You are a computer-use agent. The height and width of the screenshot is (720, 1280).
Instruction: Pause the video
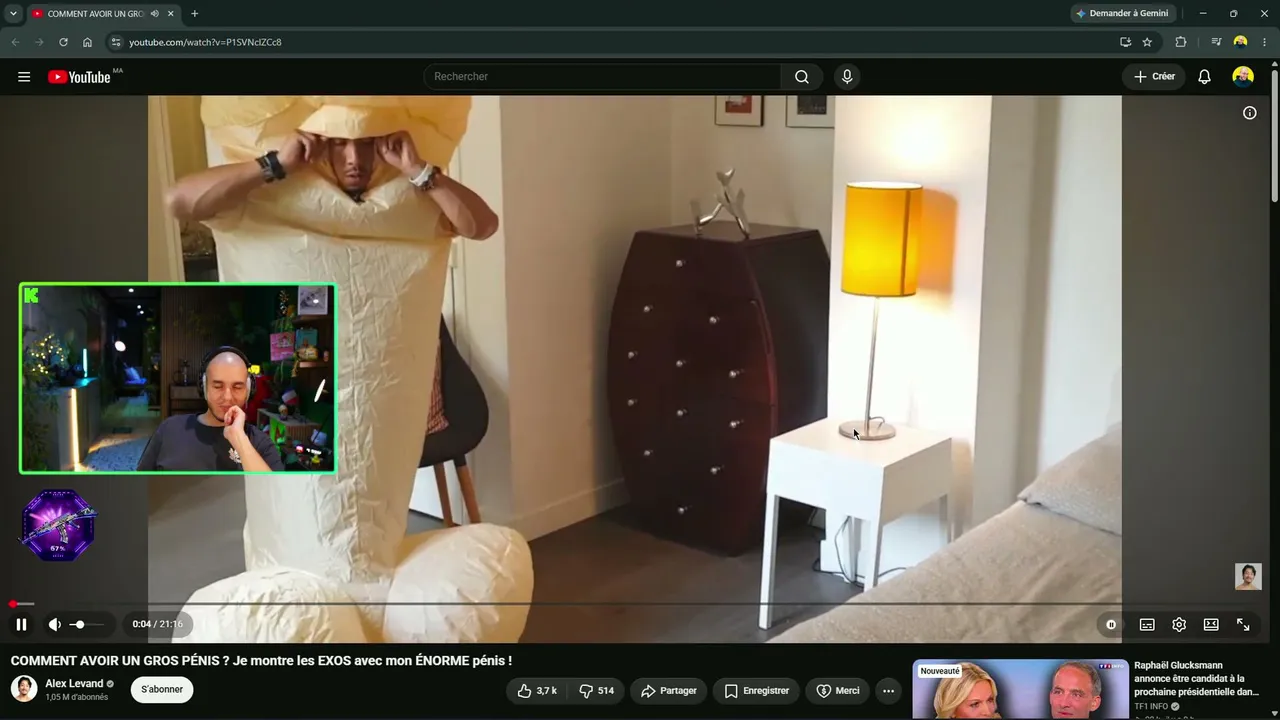[21, 624]
